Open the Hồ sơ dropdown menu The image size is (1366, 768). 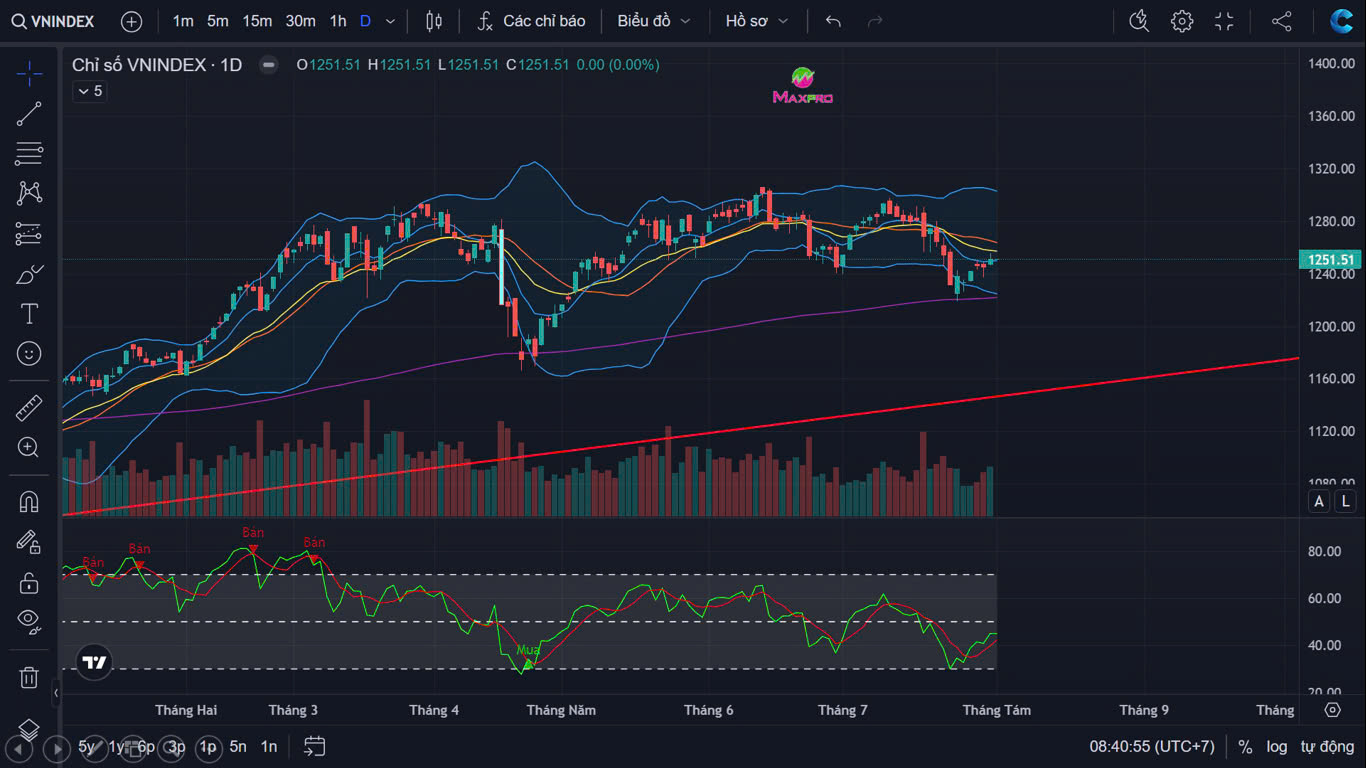(x=757, y=21)
